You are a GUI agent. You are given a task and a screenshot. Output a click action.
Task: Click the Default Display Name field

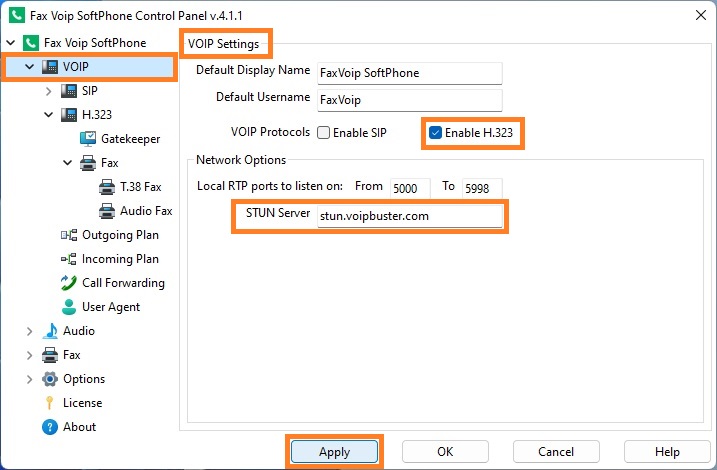tap(410, 73)
